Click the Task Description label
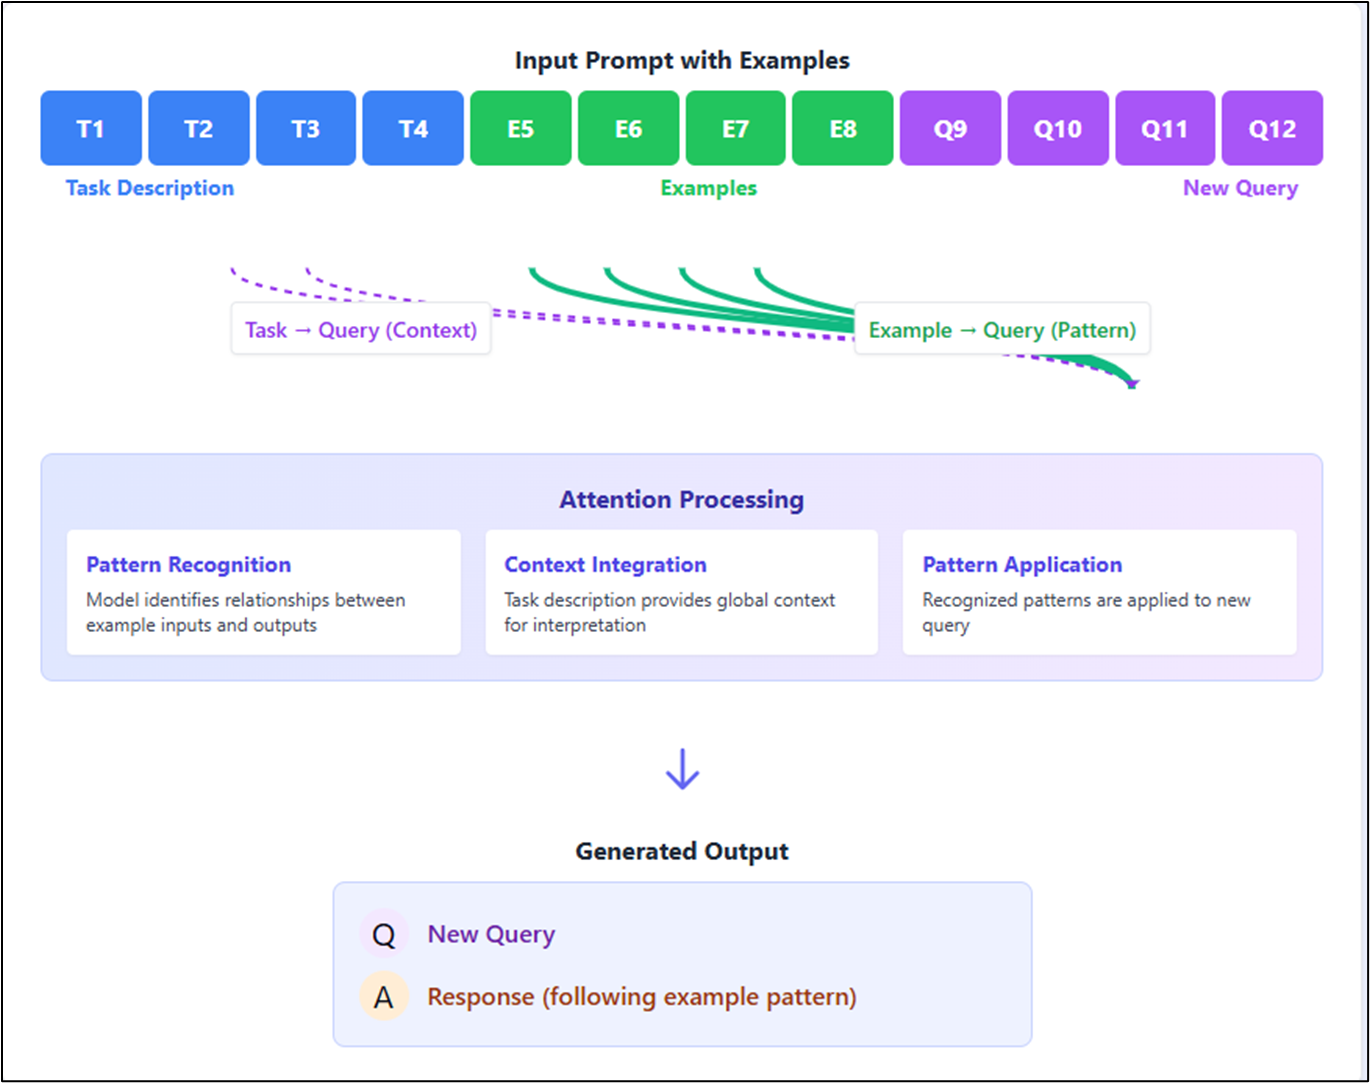1370x1083 pixels. pos(150,188)
